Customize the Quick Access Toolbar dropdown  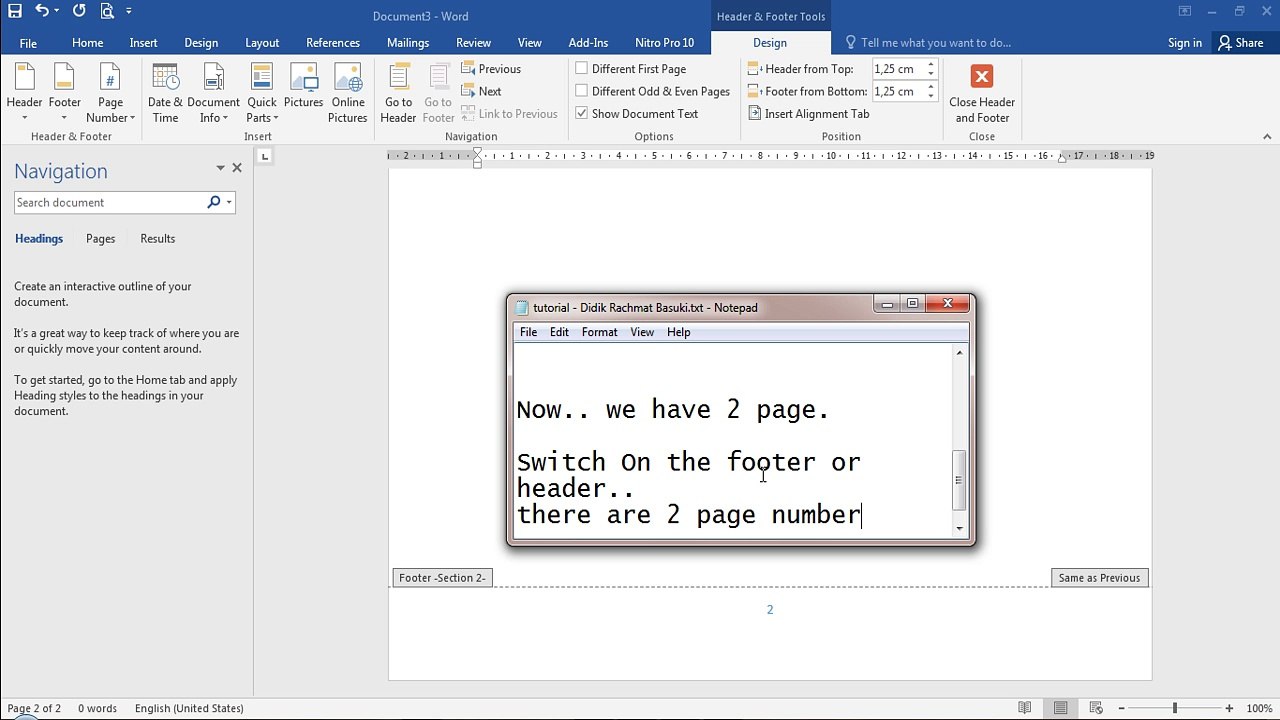129,11
